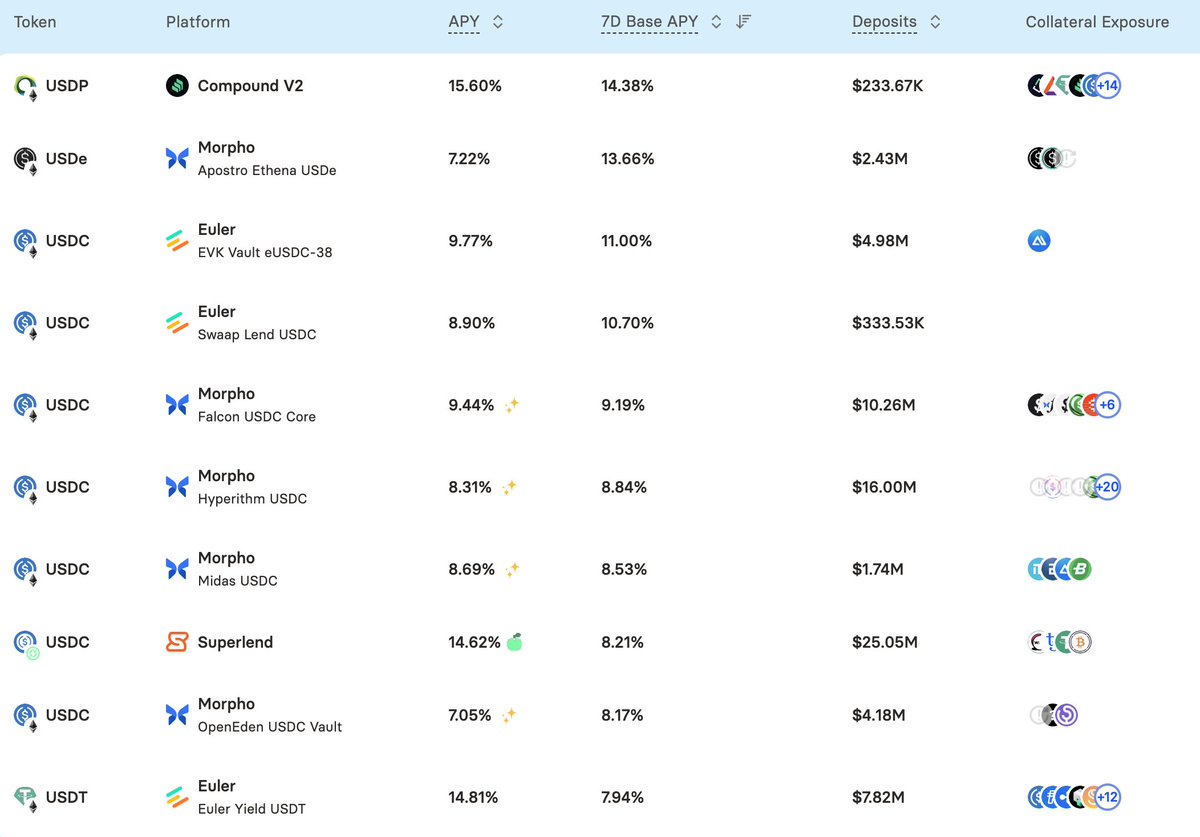Viewport: 1200px width, 837px height.
Task: Open Falcon USDC Core vault
Action: tap(257, 416)
